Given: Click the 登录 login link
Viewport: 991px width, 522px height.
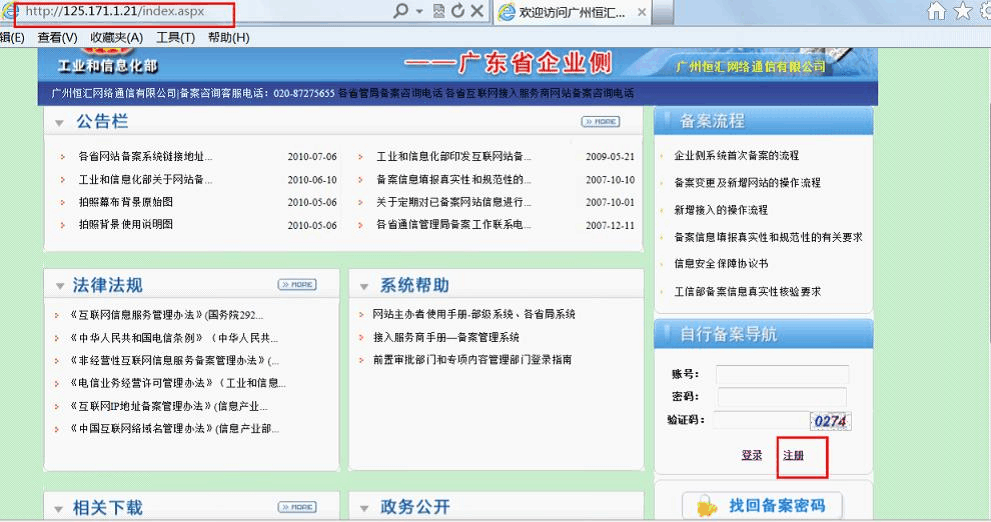Looking at the screenshot, I should click(752, 455).
